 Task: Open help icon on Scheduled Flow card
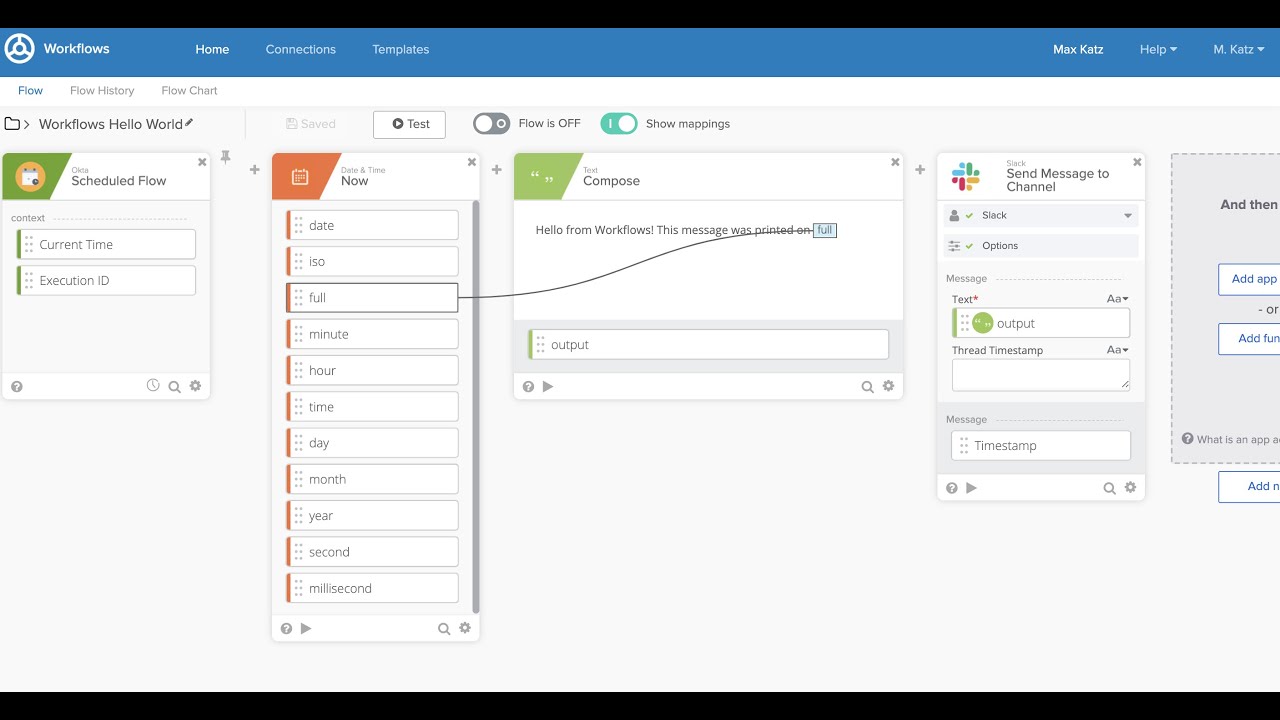(x=17, y=386)
